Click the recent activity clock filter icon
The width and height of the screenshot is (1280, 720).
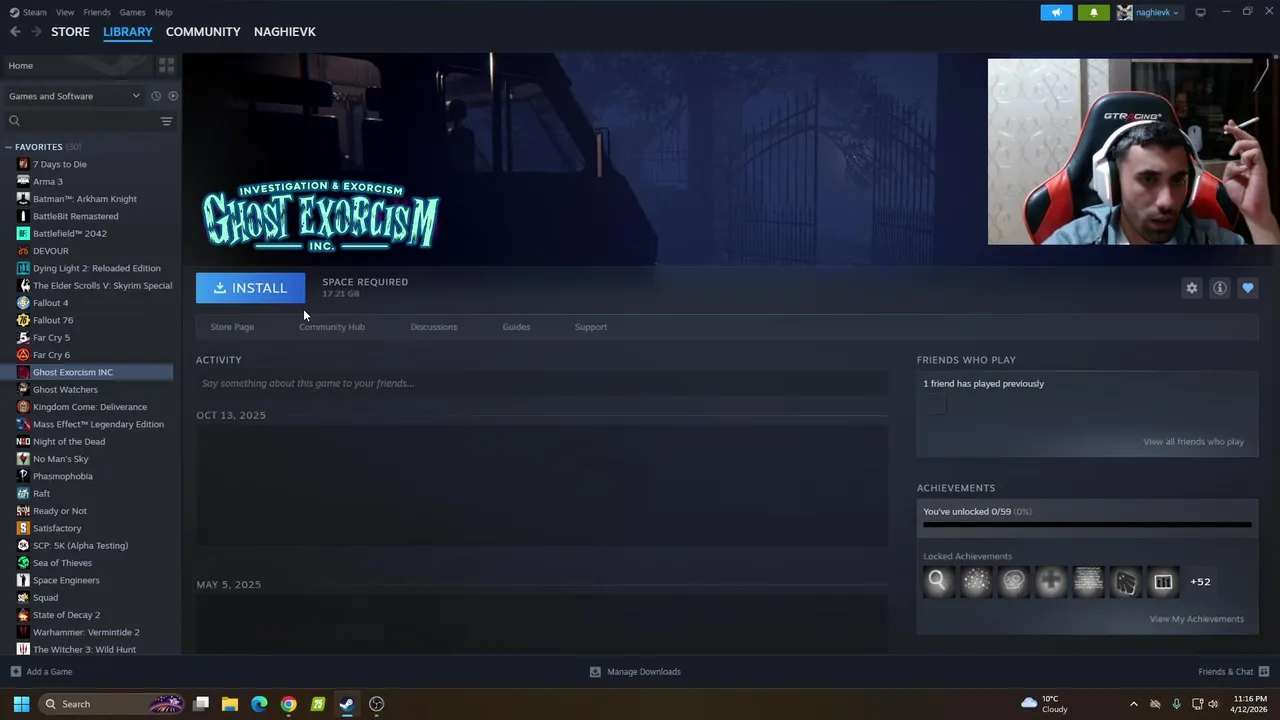click(x=156, y=96)
